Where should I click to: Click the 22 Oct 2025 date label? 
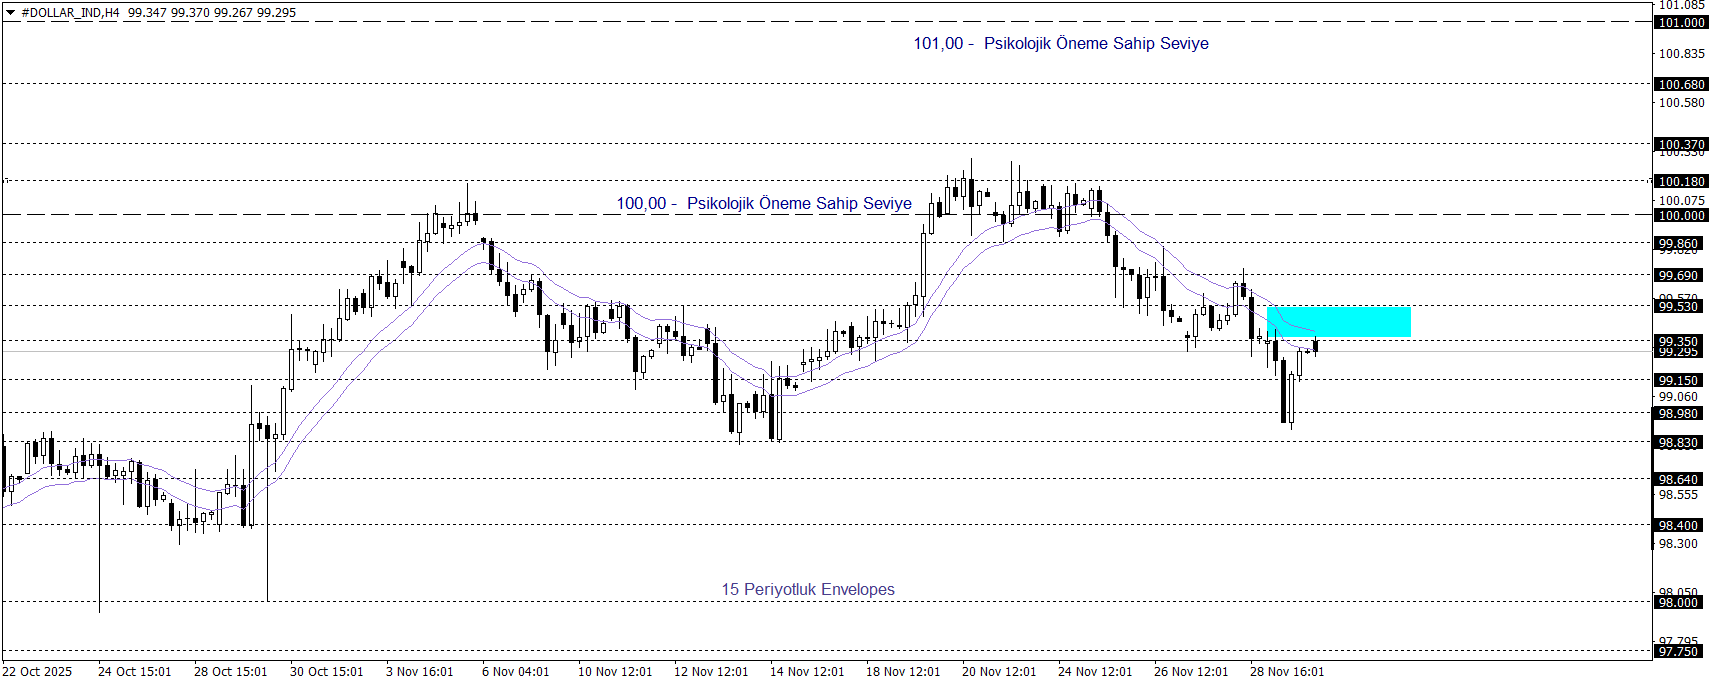37,671
